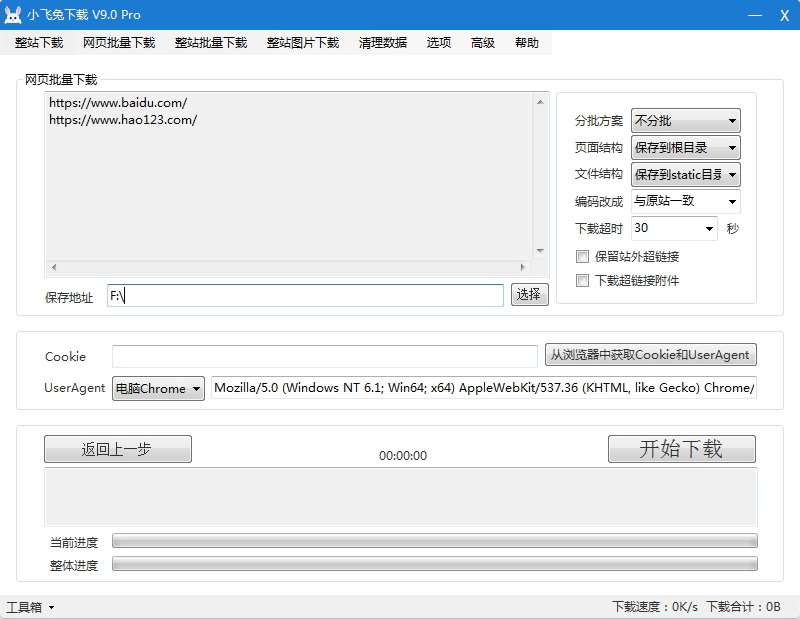The width and height of the screenshot is (800, 619).
Task: Expand the 页面结构 combo box
Action: tap(686, 148)
